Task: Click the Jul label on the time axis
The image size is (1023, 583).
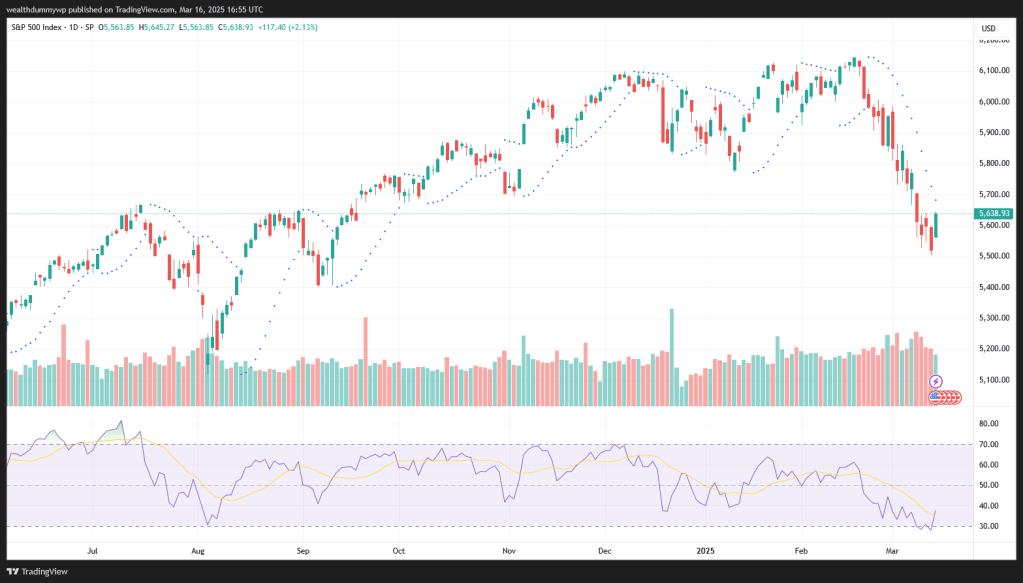Action: [93, 550]
